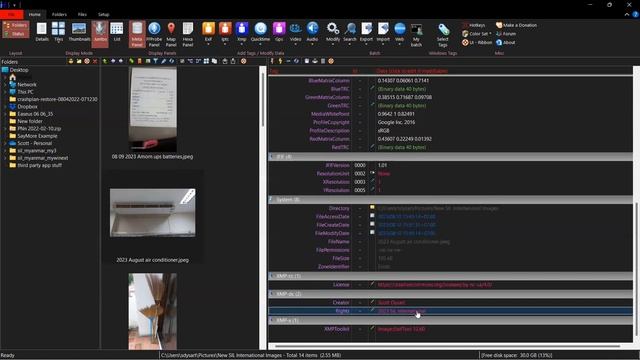This screenshot has width=640, height=360.
Task: Open the Export batch tool
Action: (366, 33)
